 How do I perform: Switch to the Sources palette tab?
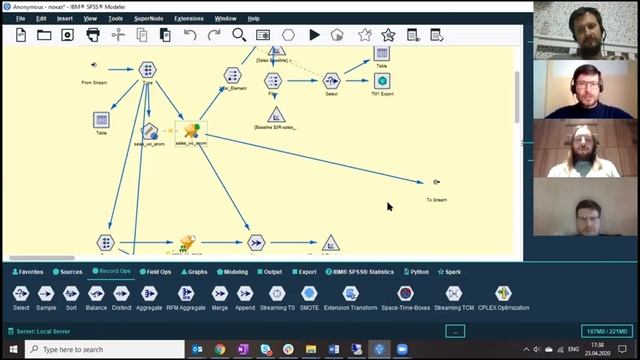point(67,272)
